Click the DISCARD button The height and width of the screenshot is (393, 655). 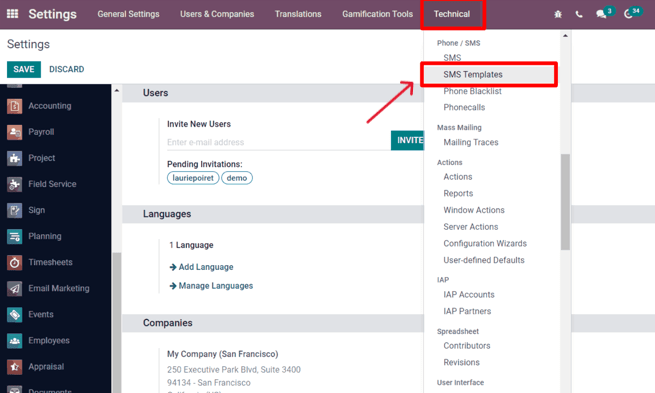(66, 69)
